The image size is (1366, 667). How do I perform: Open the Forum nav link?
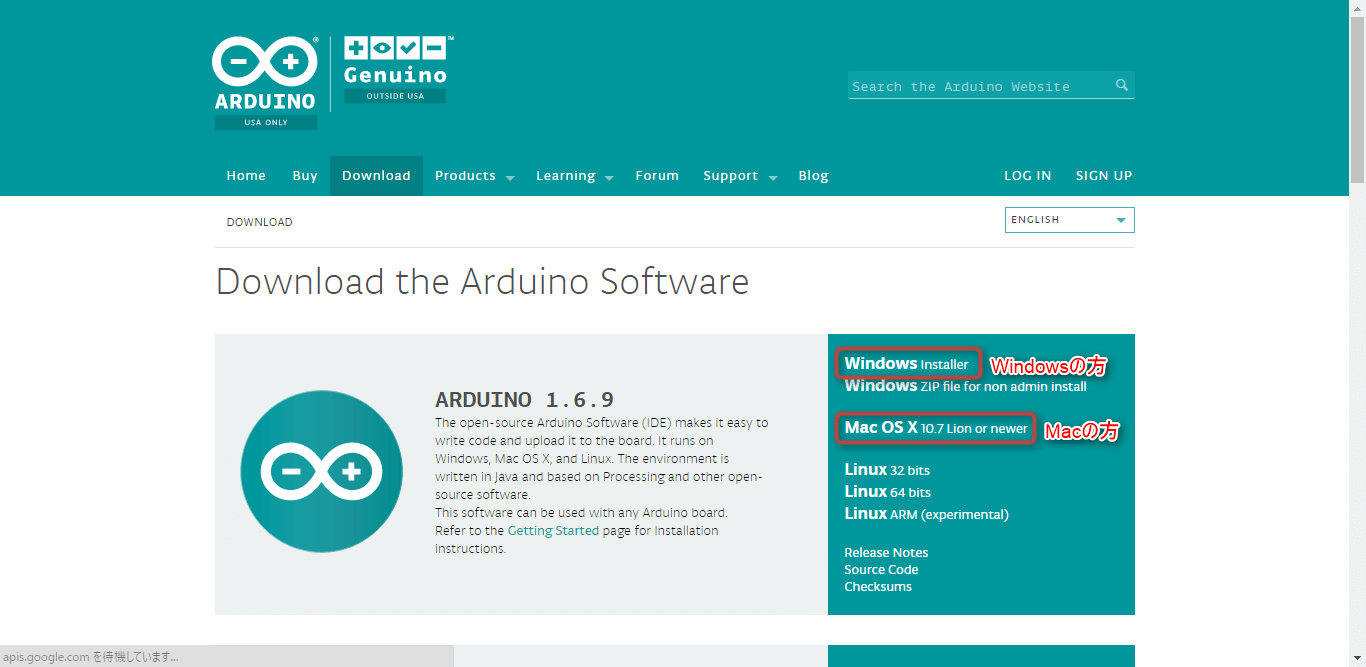(x=657, y=176)
